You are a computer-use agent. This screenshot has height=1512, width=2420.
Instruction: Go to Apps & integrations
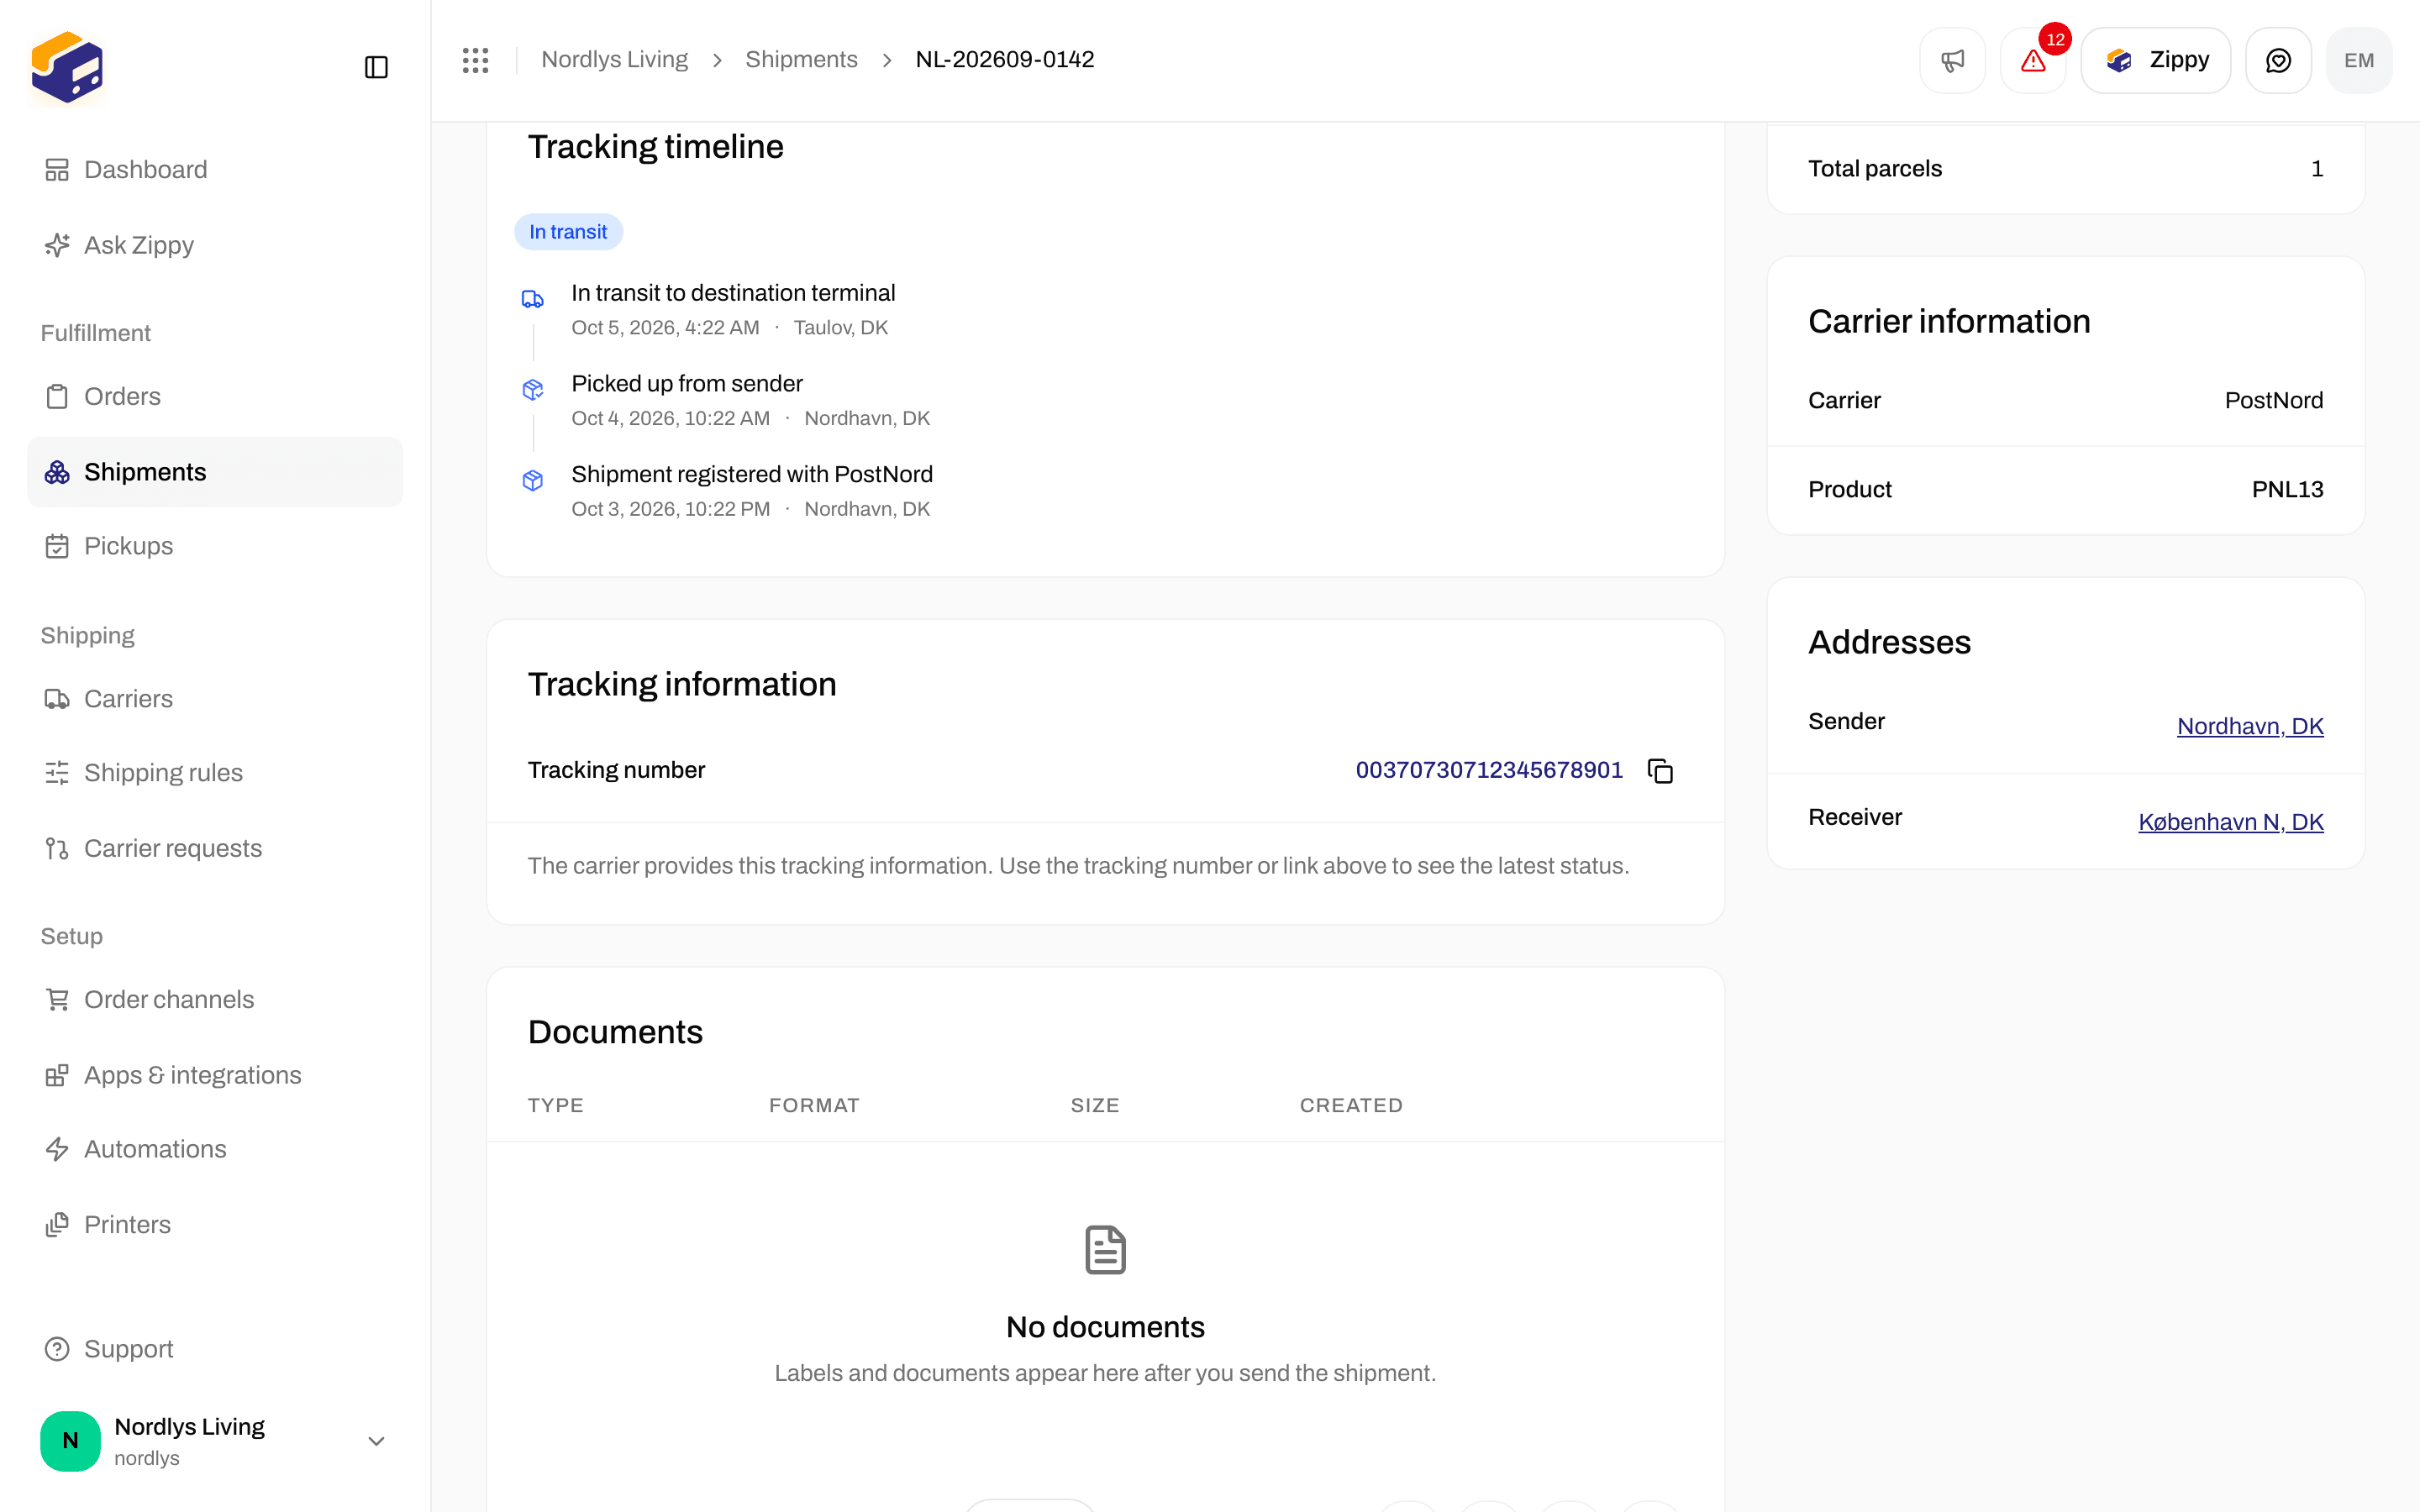(x=215, y=1075)
